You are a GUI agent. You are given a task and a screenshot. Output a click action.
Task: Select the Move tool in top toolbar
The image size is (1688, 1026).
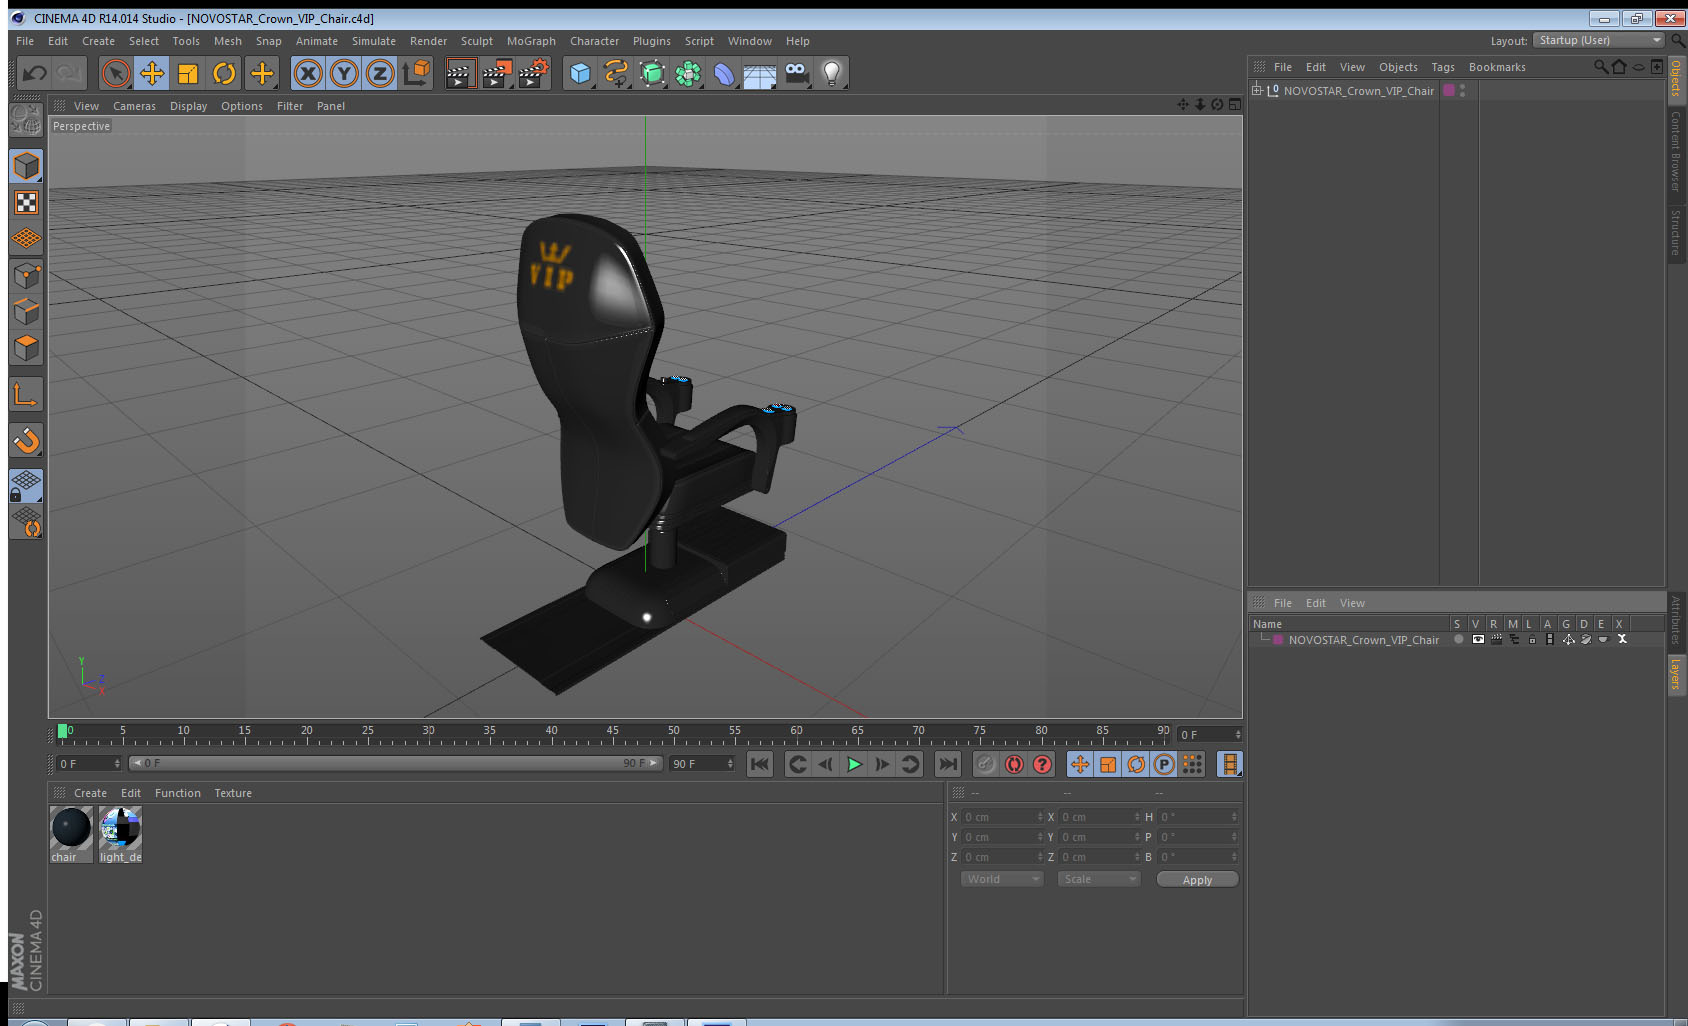click(x=152, y=73)
